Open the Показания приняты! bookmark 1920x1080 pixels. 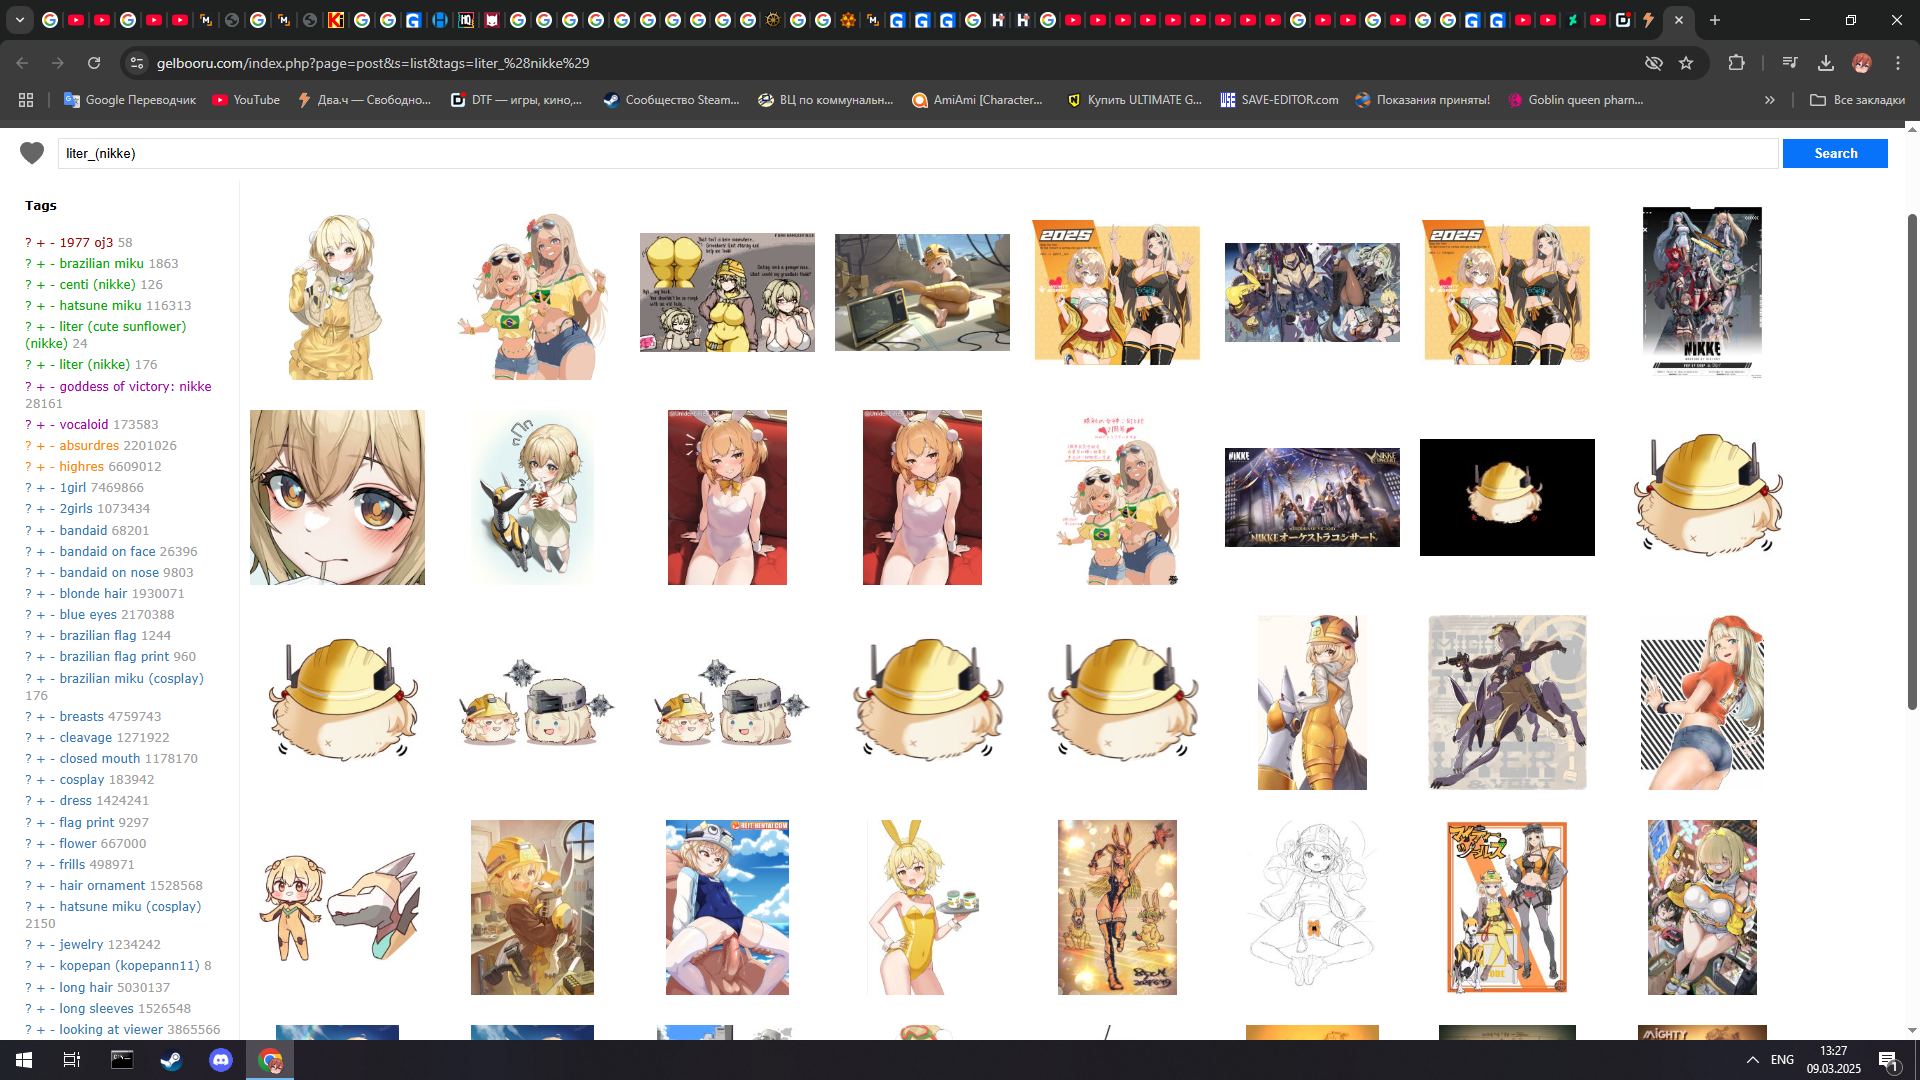(1423, 100)
